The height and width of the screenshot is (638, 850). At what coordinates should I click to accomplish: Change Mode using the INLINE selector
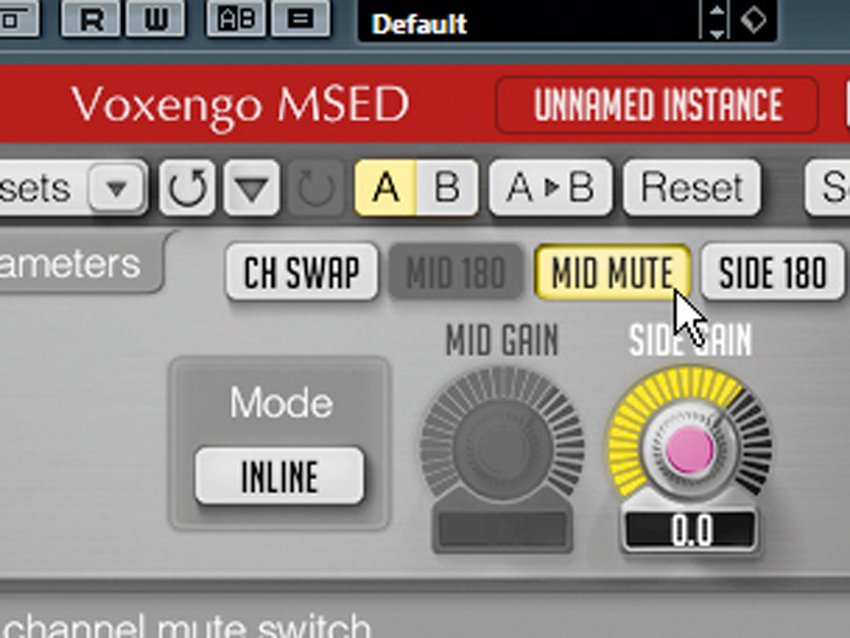pos(279,476)
